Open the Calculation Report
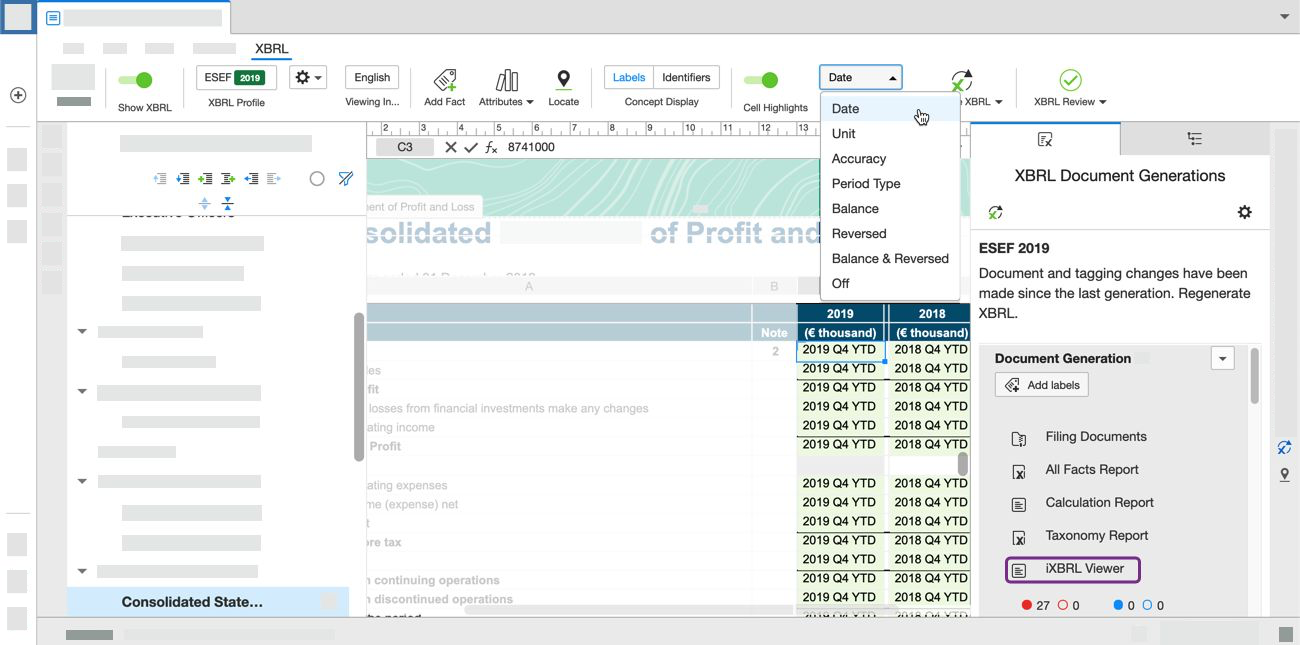This screenshot has width=1300, height=645. (1098, 502)
